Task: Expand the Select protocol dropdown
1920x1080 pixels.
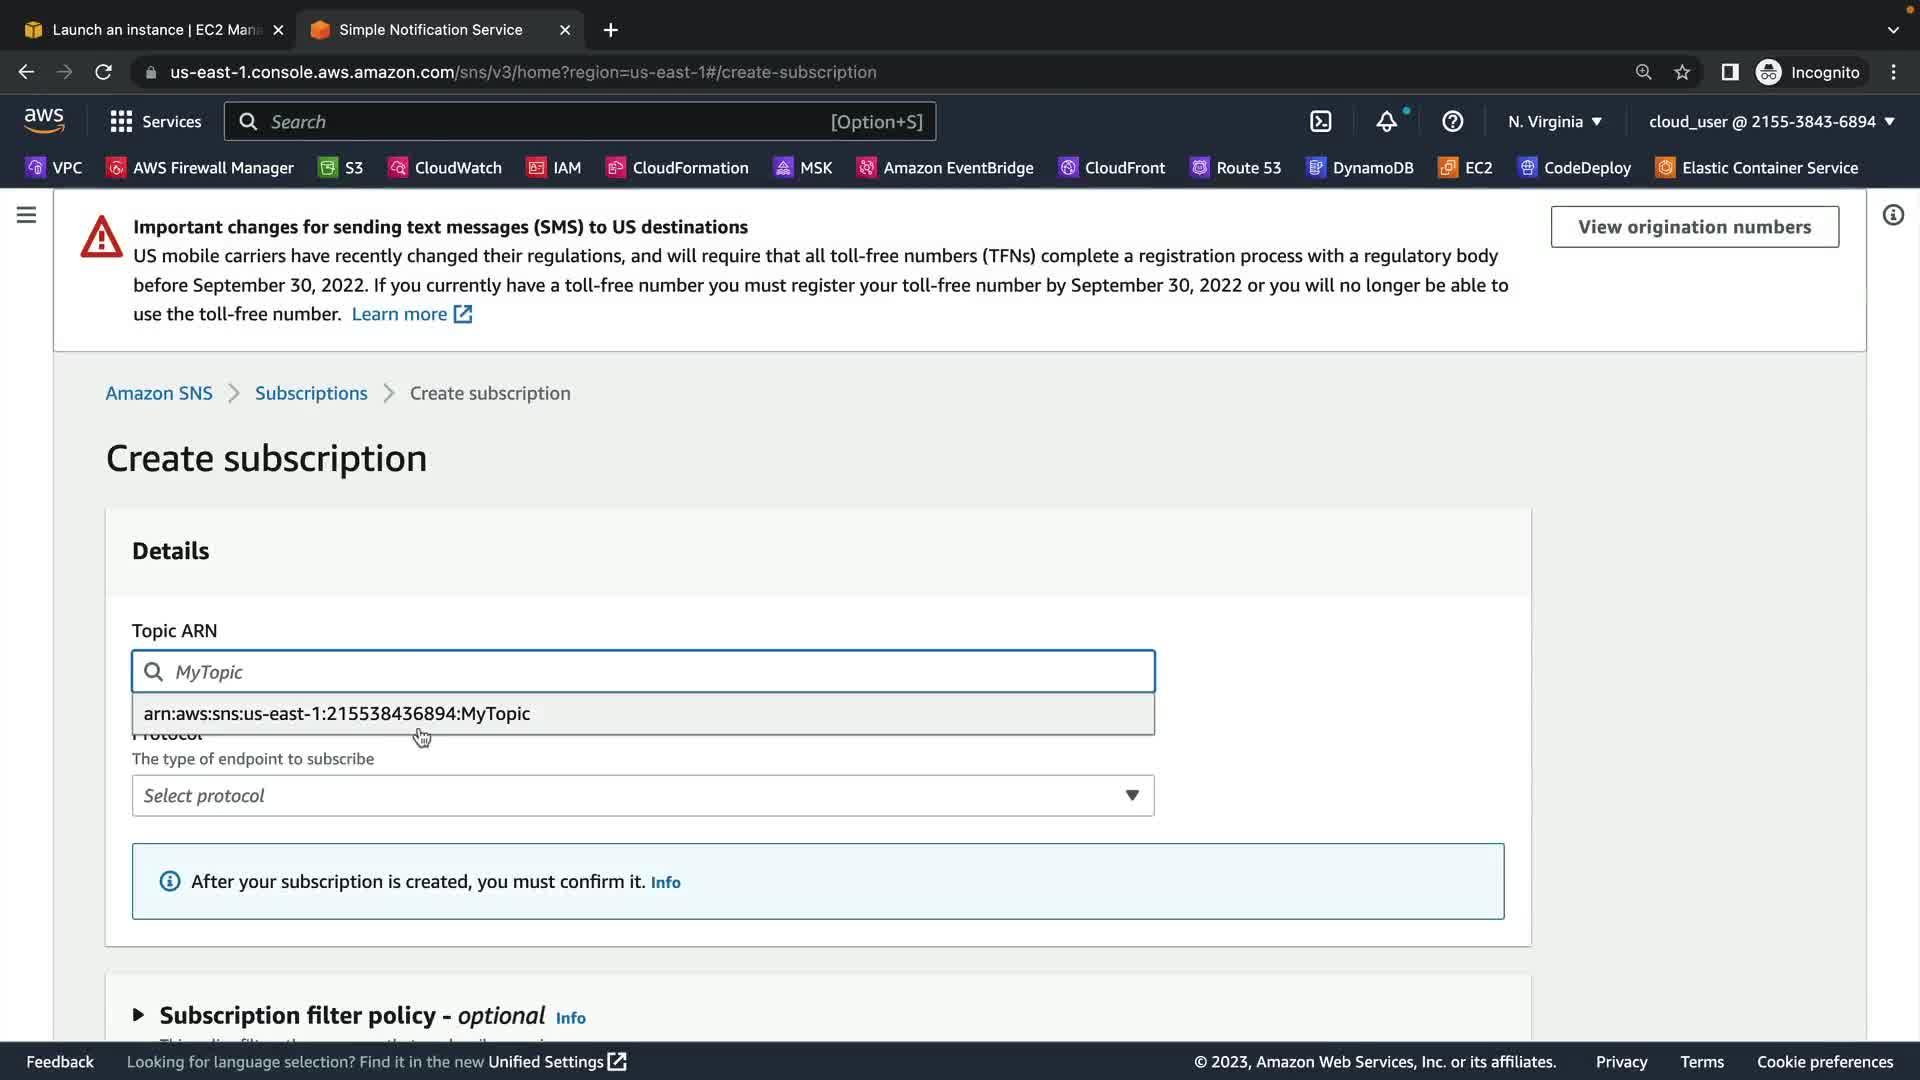Action: 642,796
